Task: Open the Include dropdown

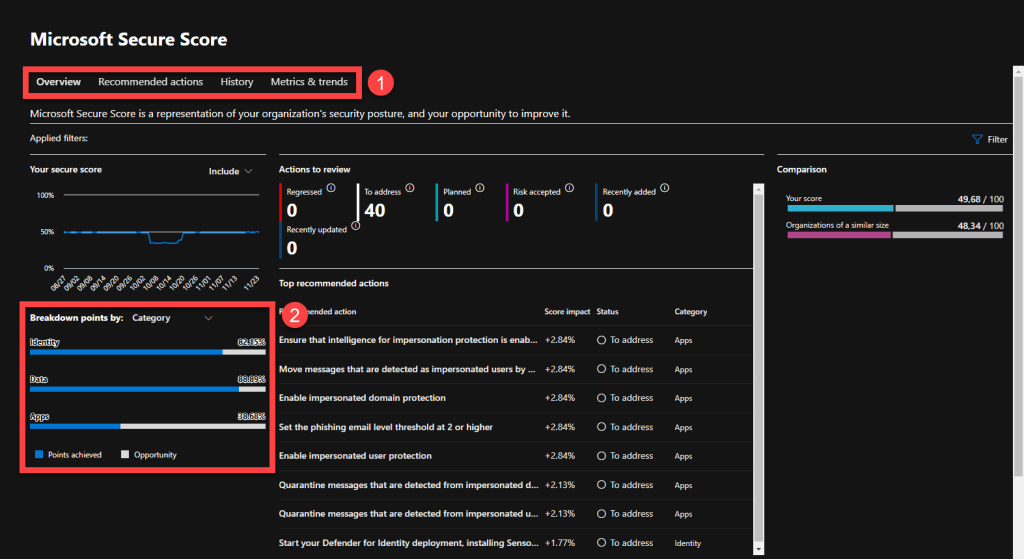Action: point(230,171)
